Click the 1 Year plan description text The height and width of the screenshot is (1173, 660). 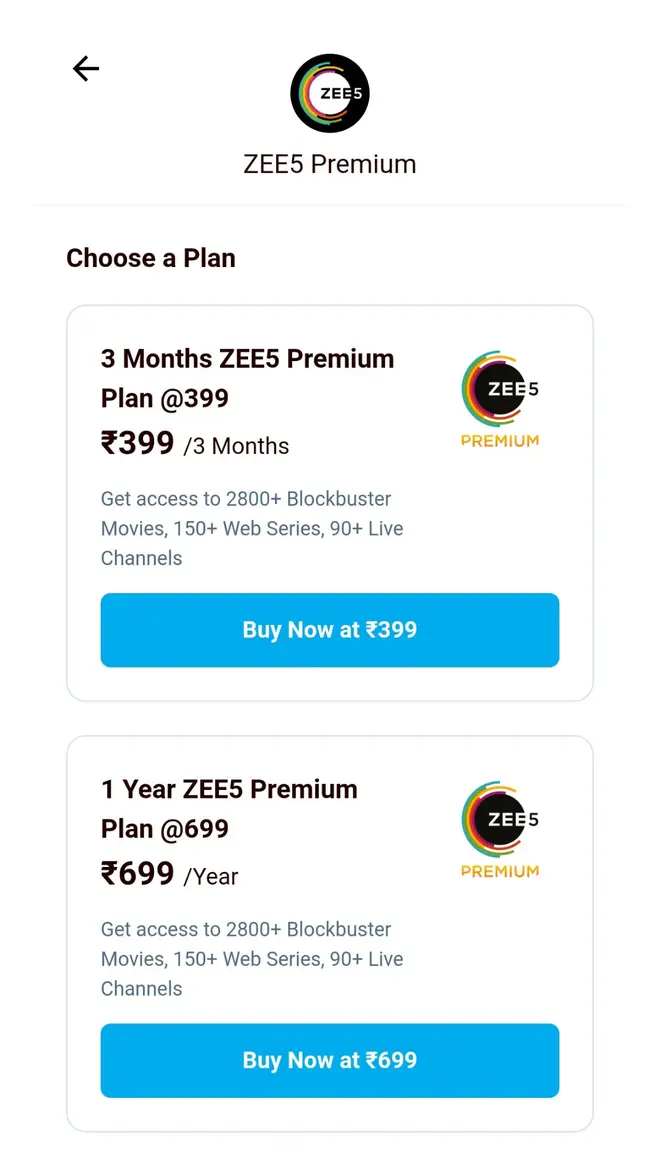pyautogui.click(x=252, y=958)
